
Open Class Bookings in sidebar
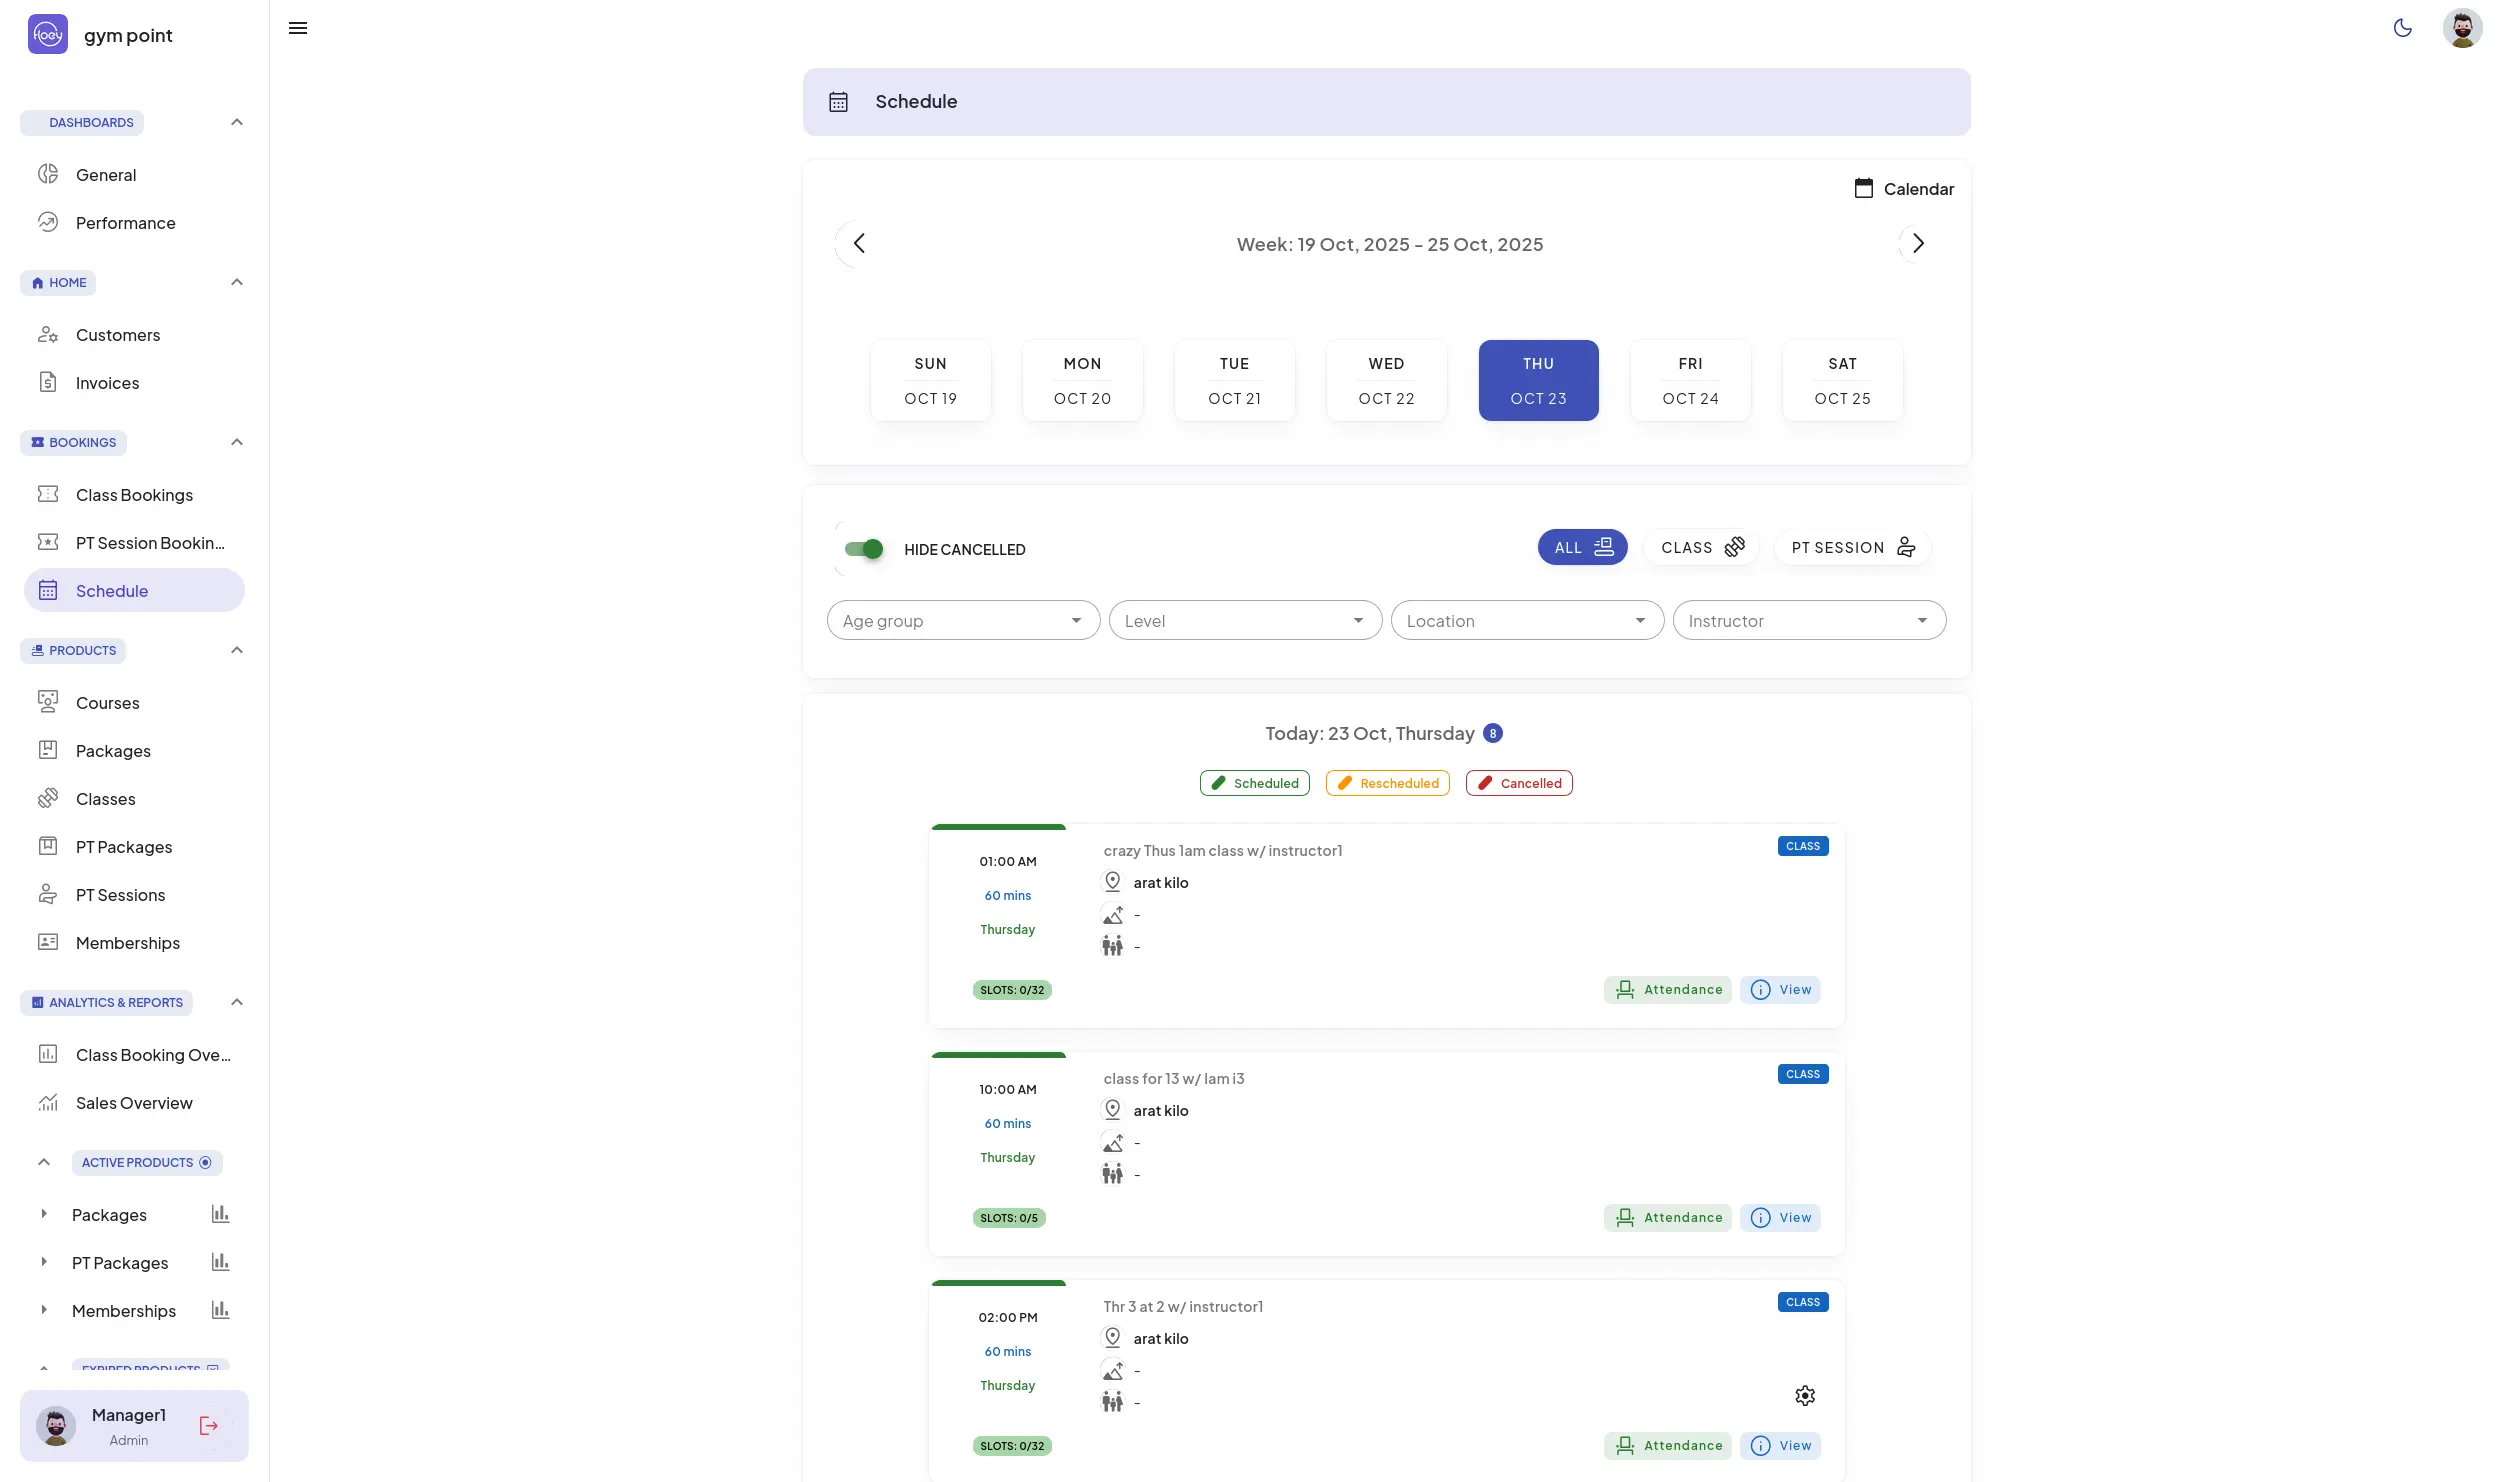(134, 495)
